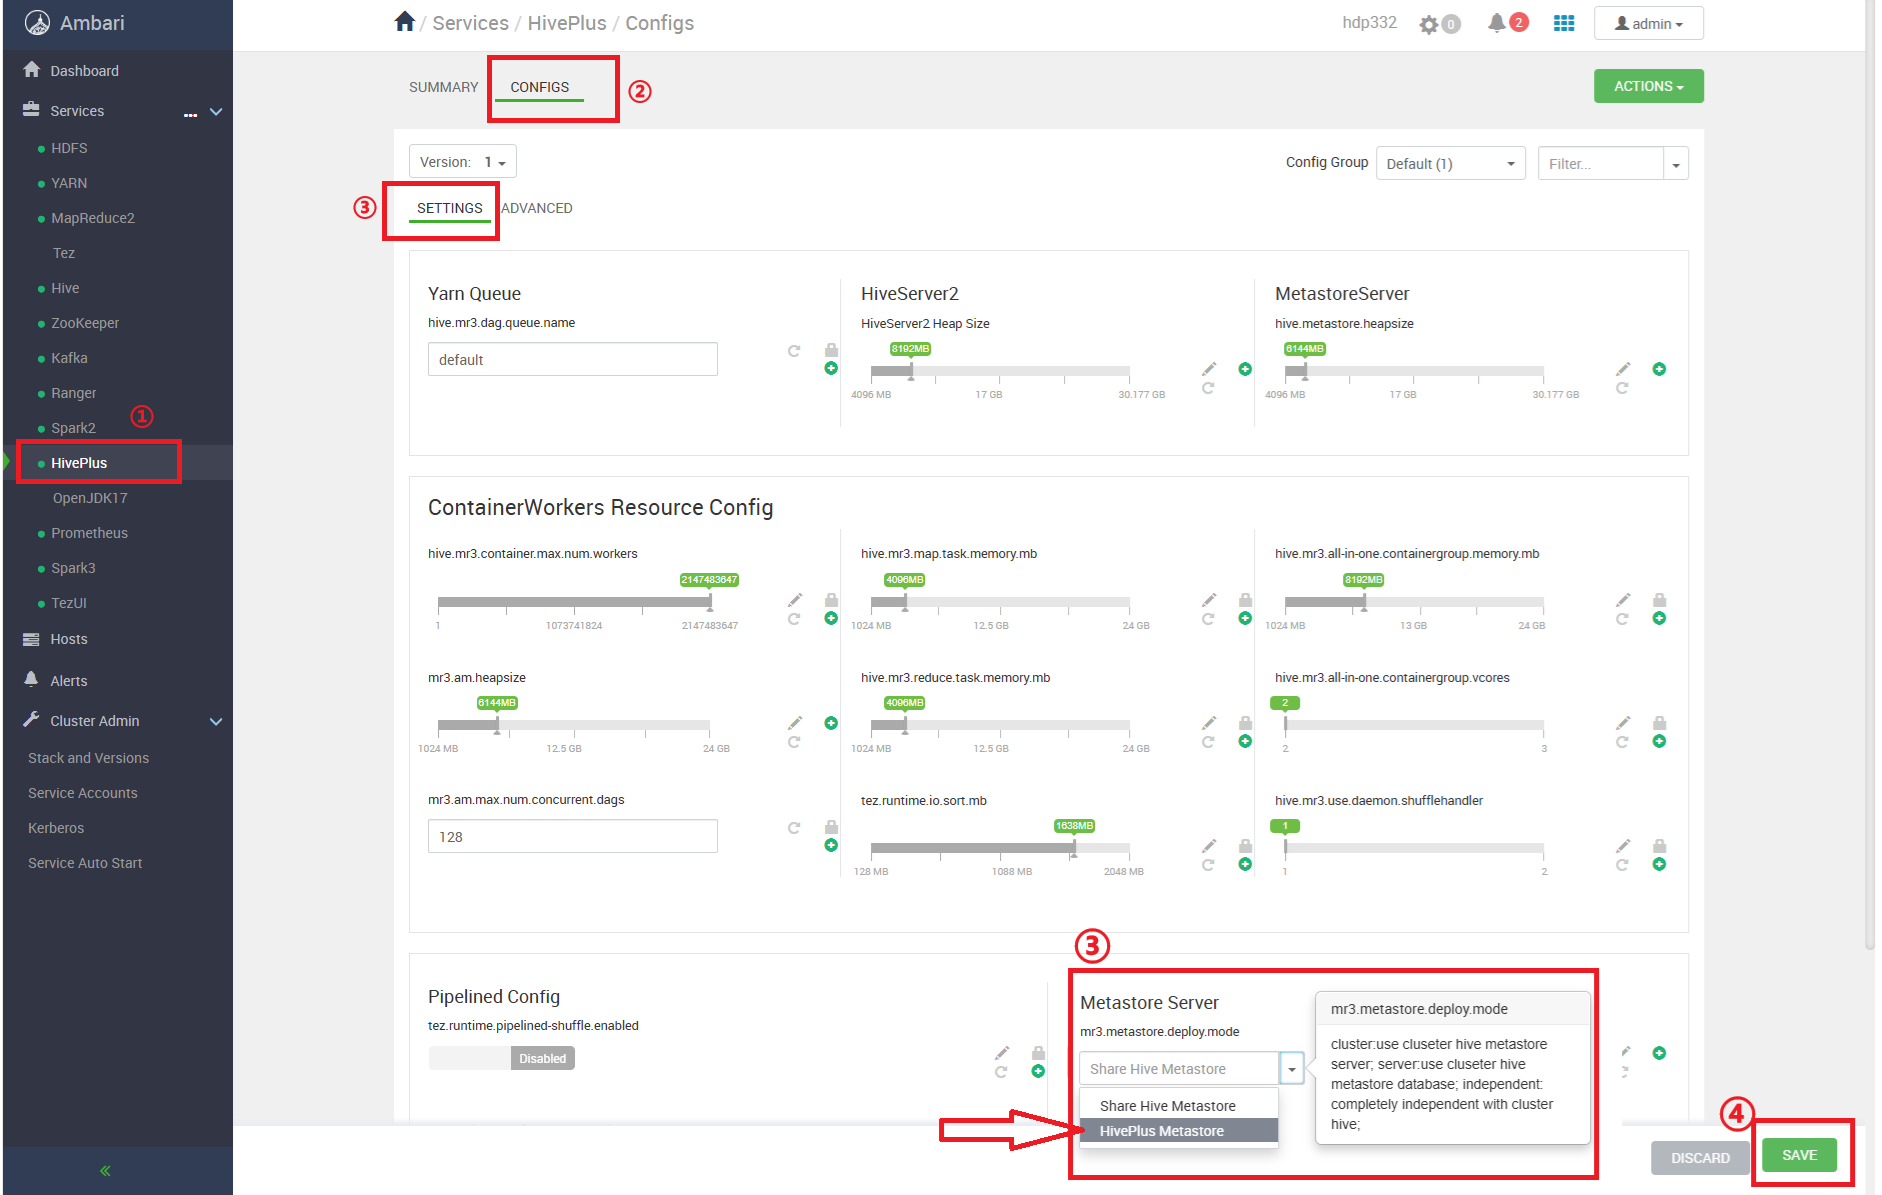Click pencil icon for tez.runtime.io.sort.mb
The height and width of the screenshot is (1195, 1882).
coord(1209,846)
